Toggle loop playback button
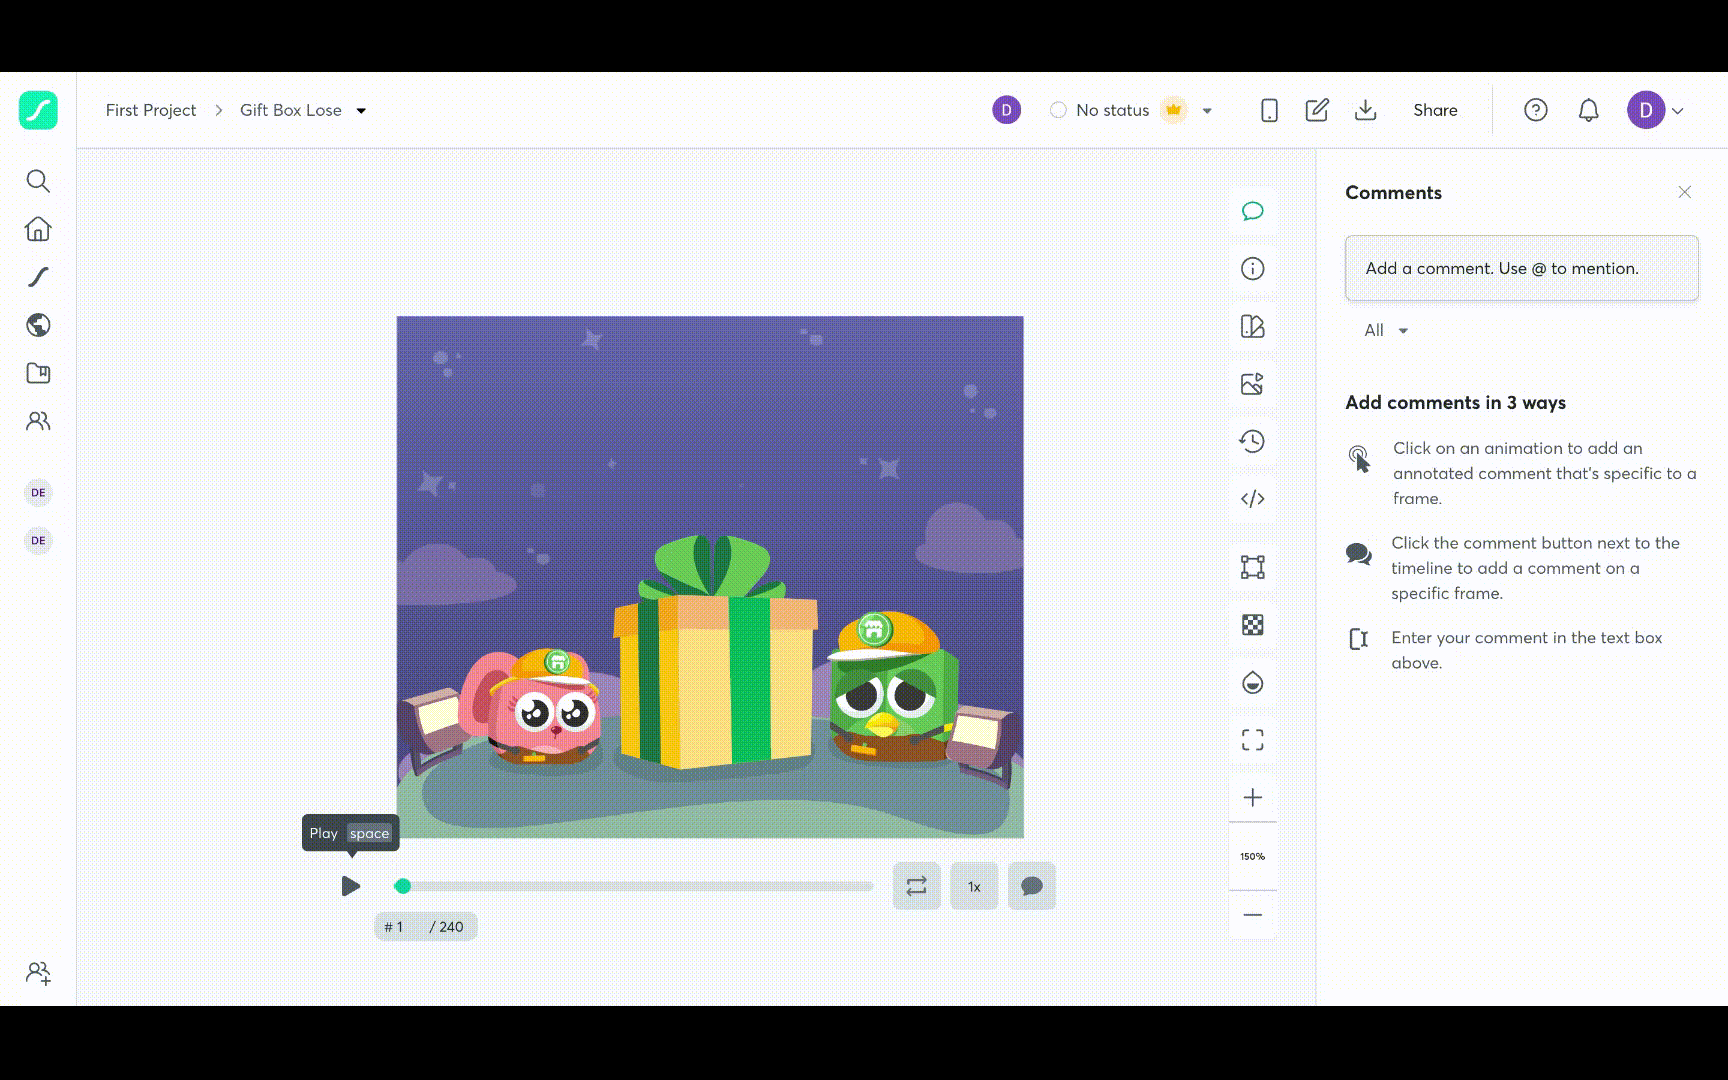The height and width of the screenshot is (1080, 1728). 916,886
